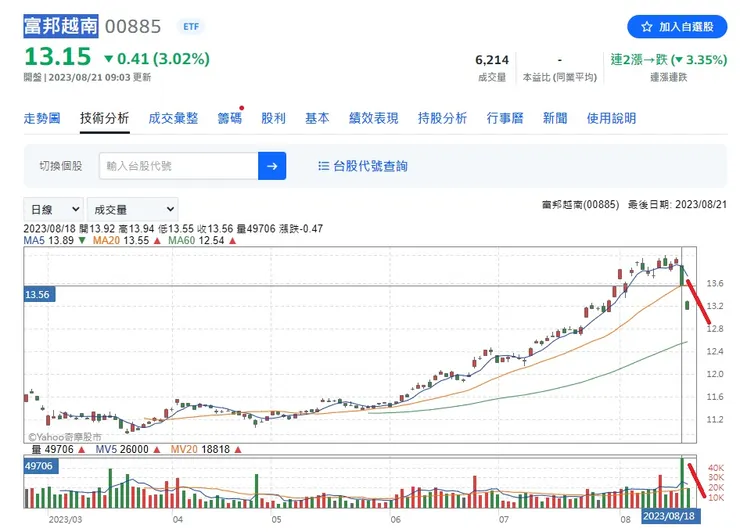740x532 pixels.
Task: Open the 行事曆 tab
Action: pyautogui.click(x=505, y=118)
